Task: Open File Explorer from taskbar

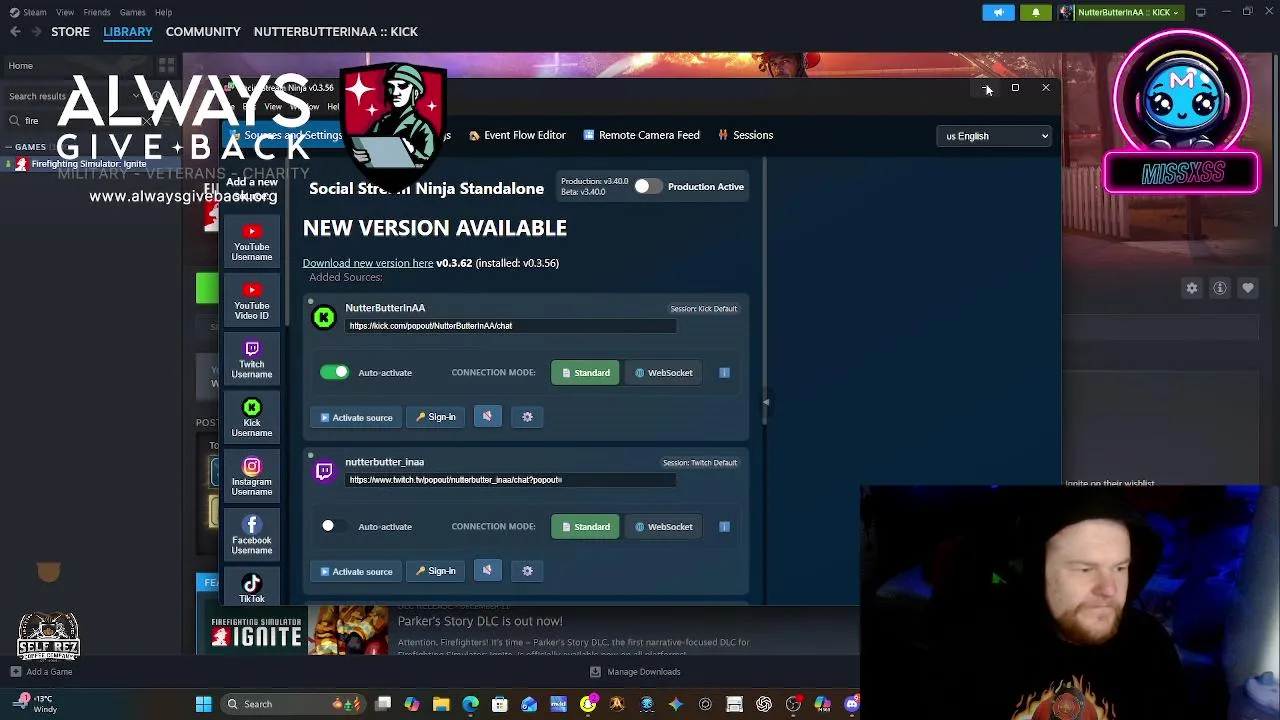Action: click(441, 704)
